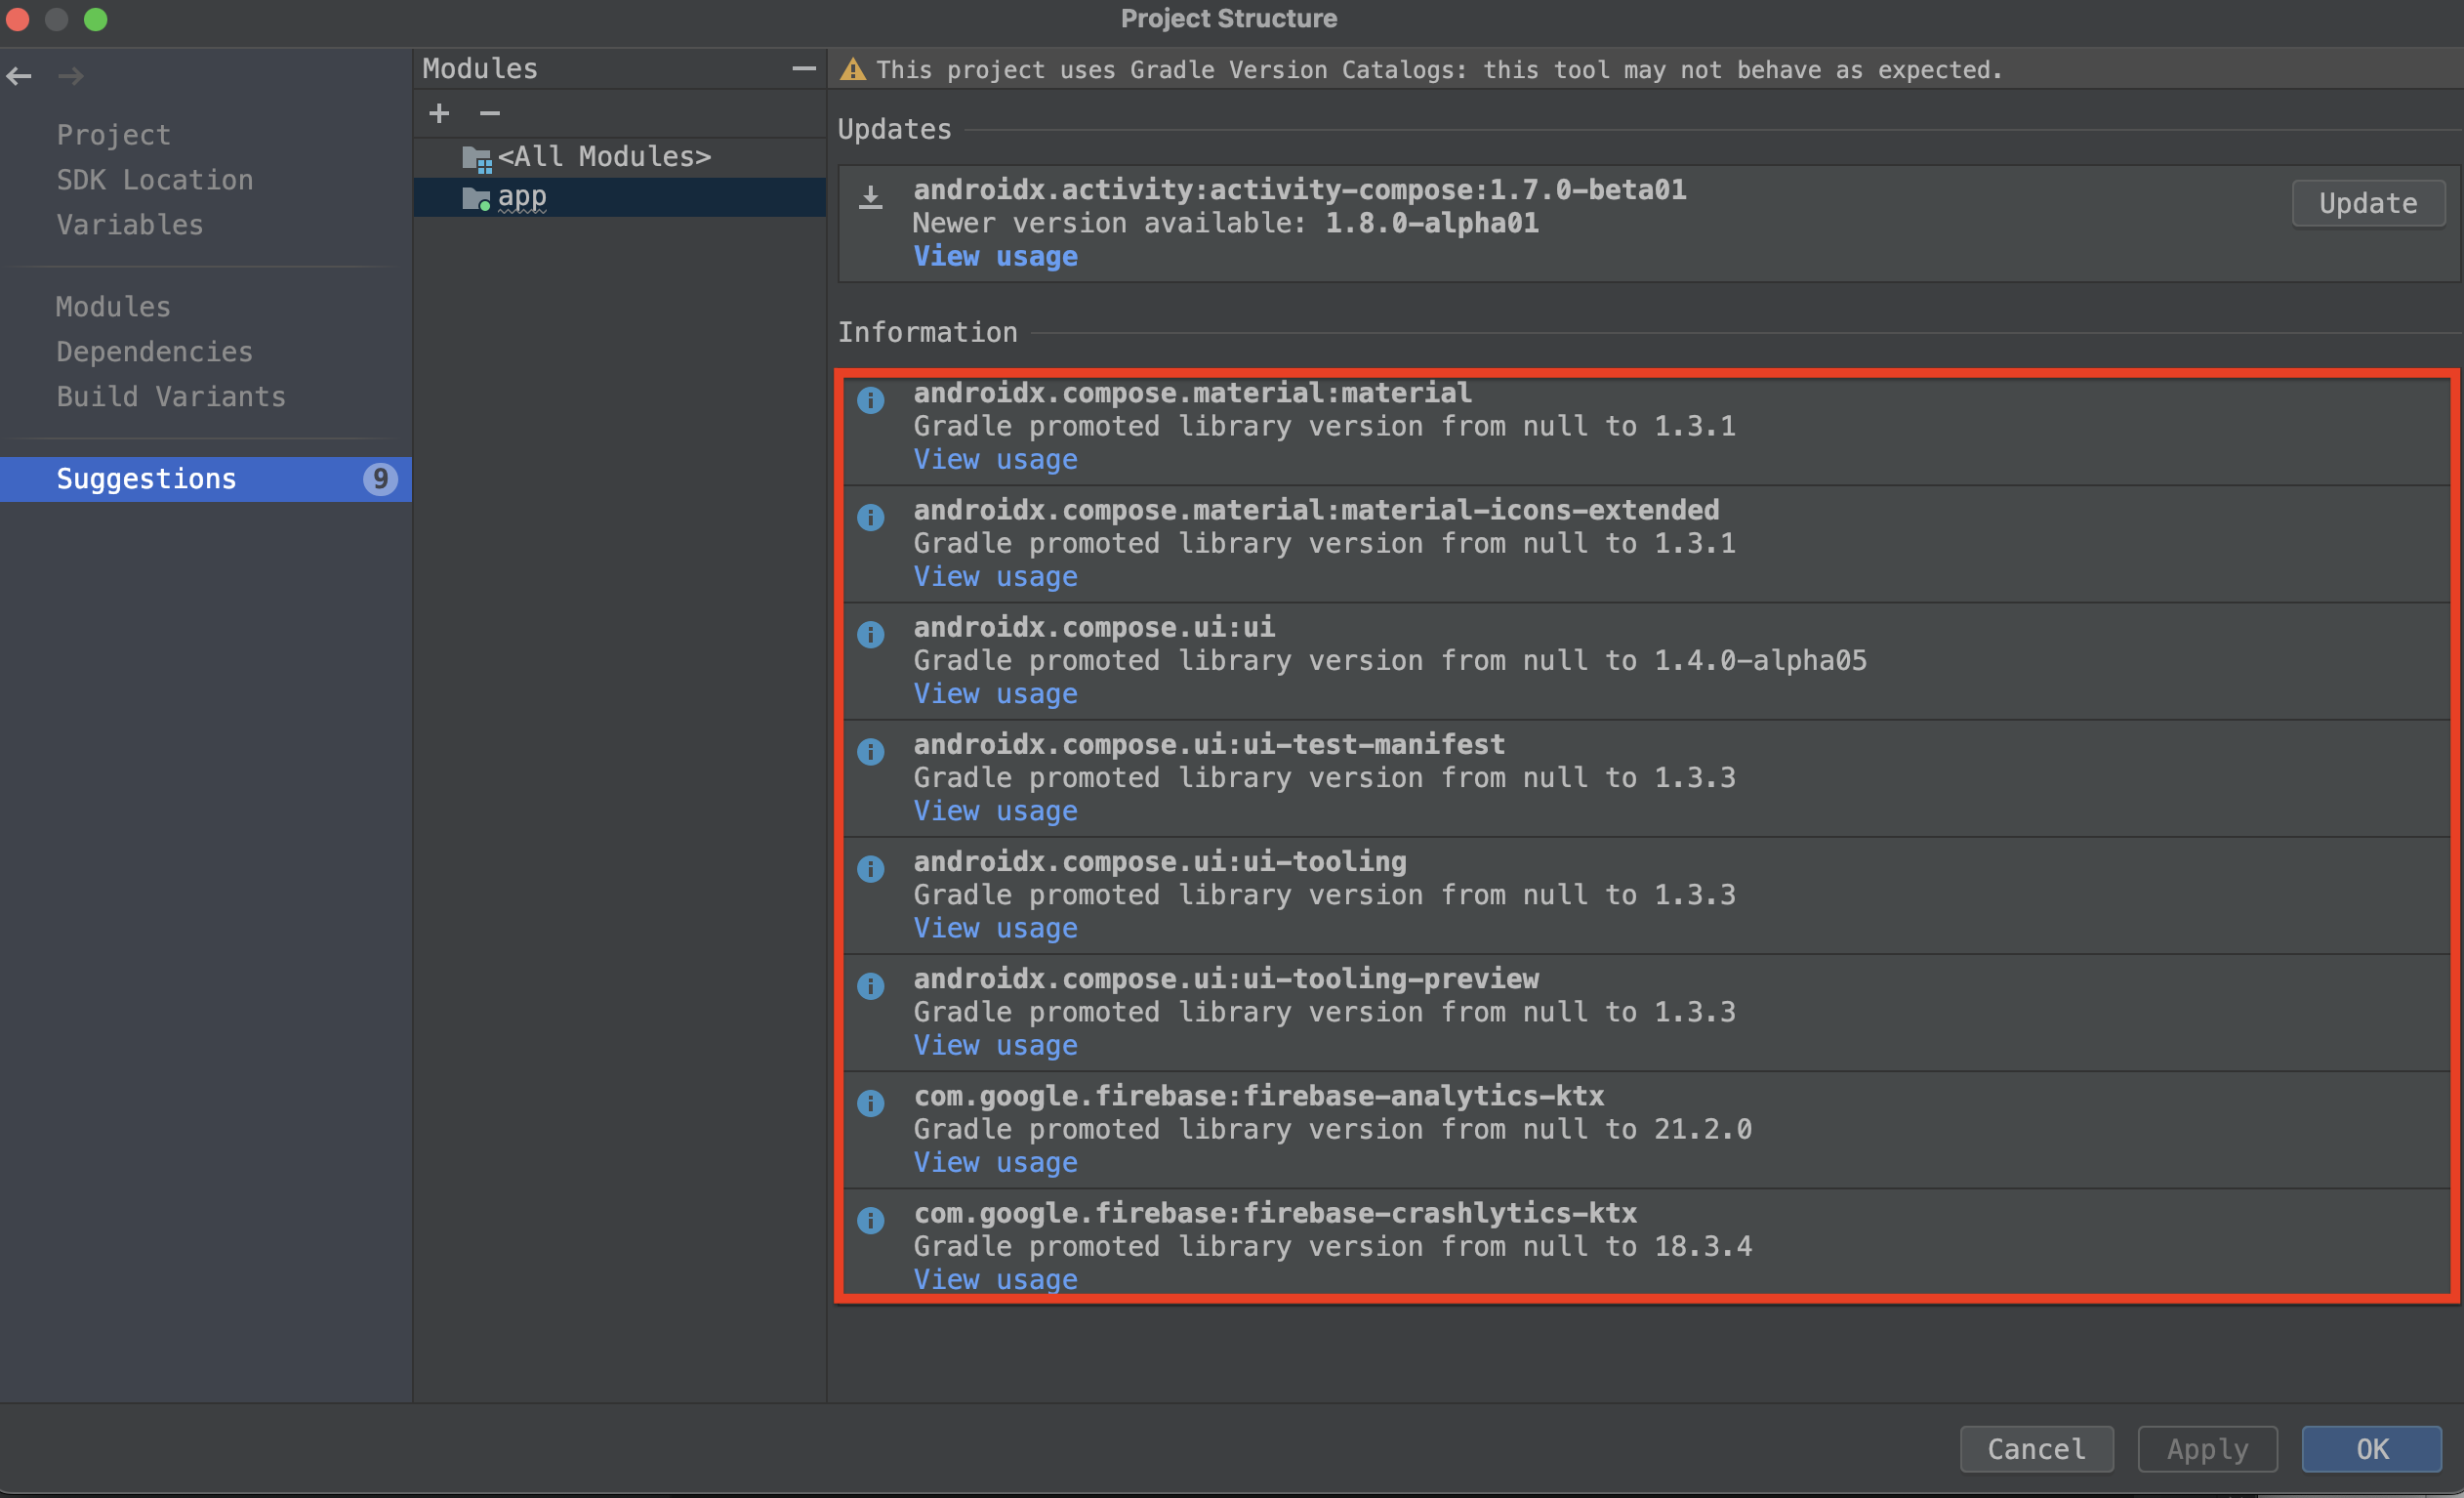Screen dimensions: 2464x1498
Task: Click Cancel to dismiss the dialog
Action: (2035, 1448)
